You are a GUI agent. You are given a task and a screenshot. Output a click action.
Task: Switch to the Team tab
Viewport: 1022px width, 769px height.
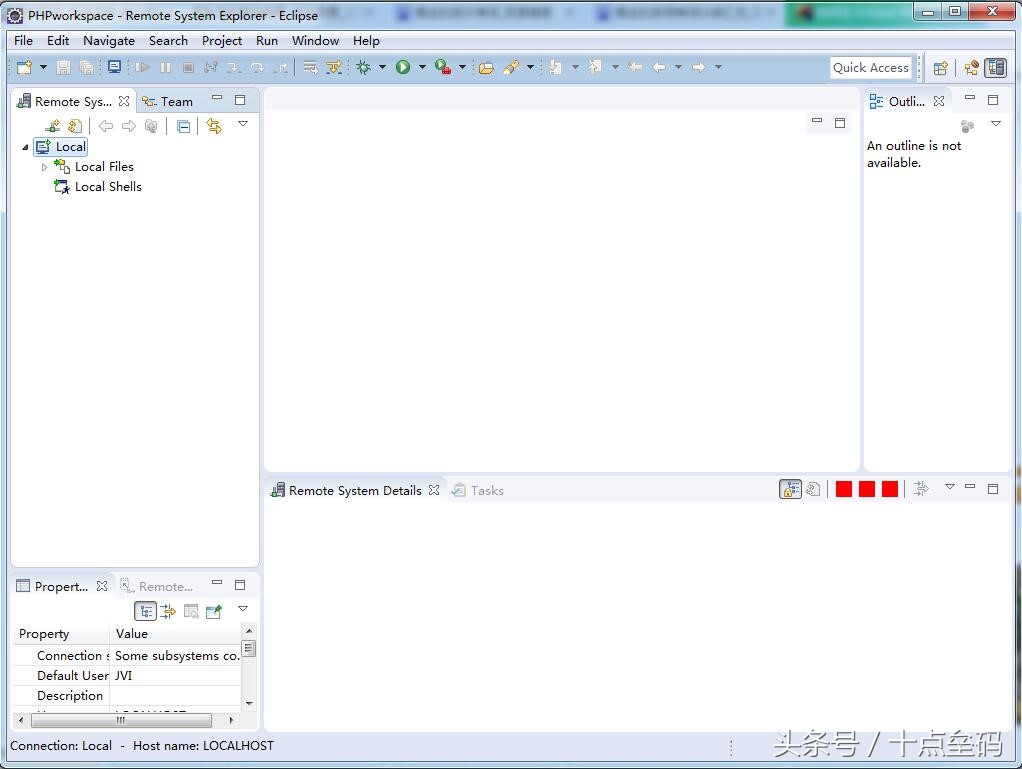pos(168,101)
